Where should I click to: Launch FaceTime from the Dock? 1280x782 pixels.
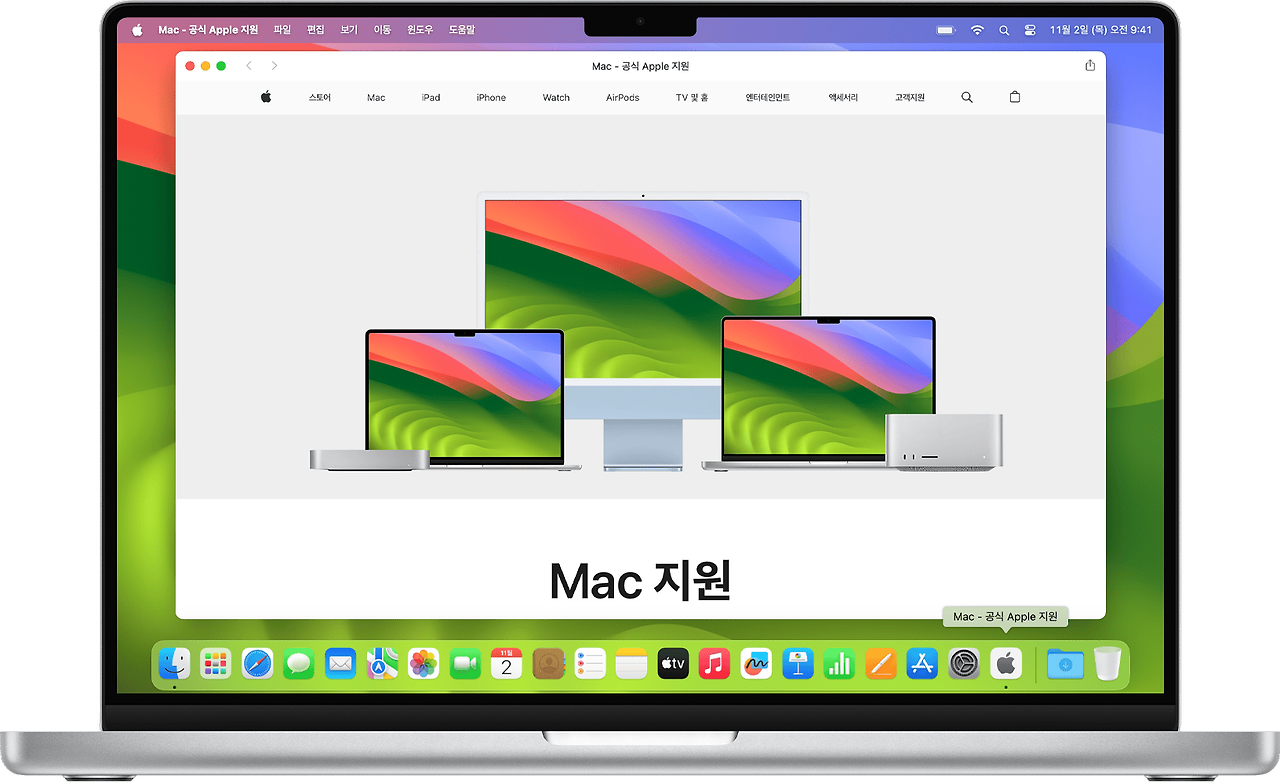click(x=465, y=663)
